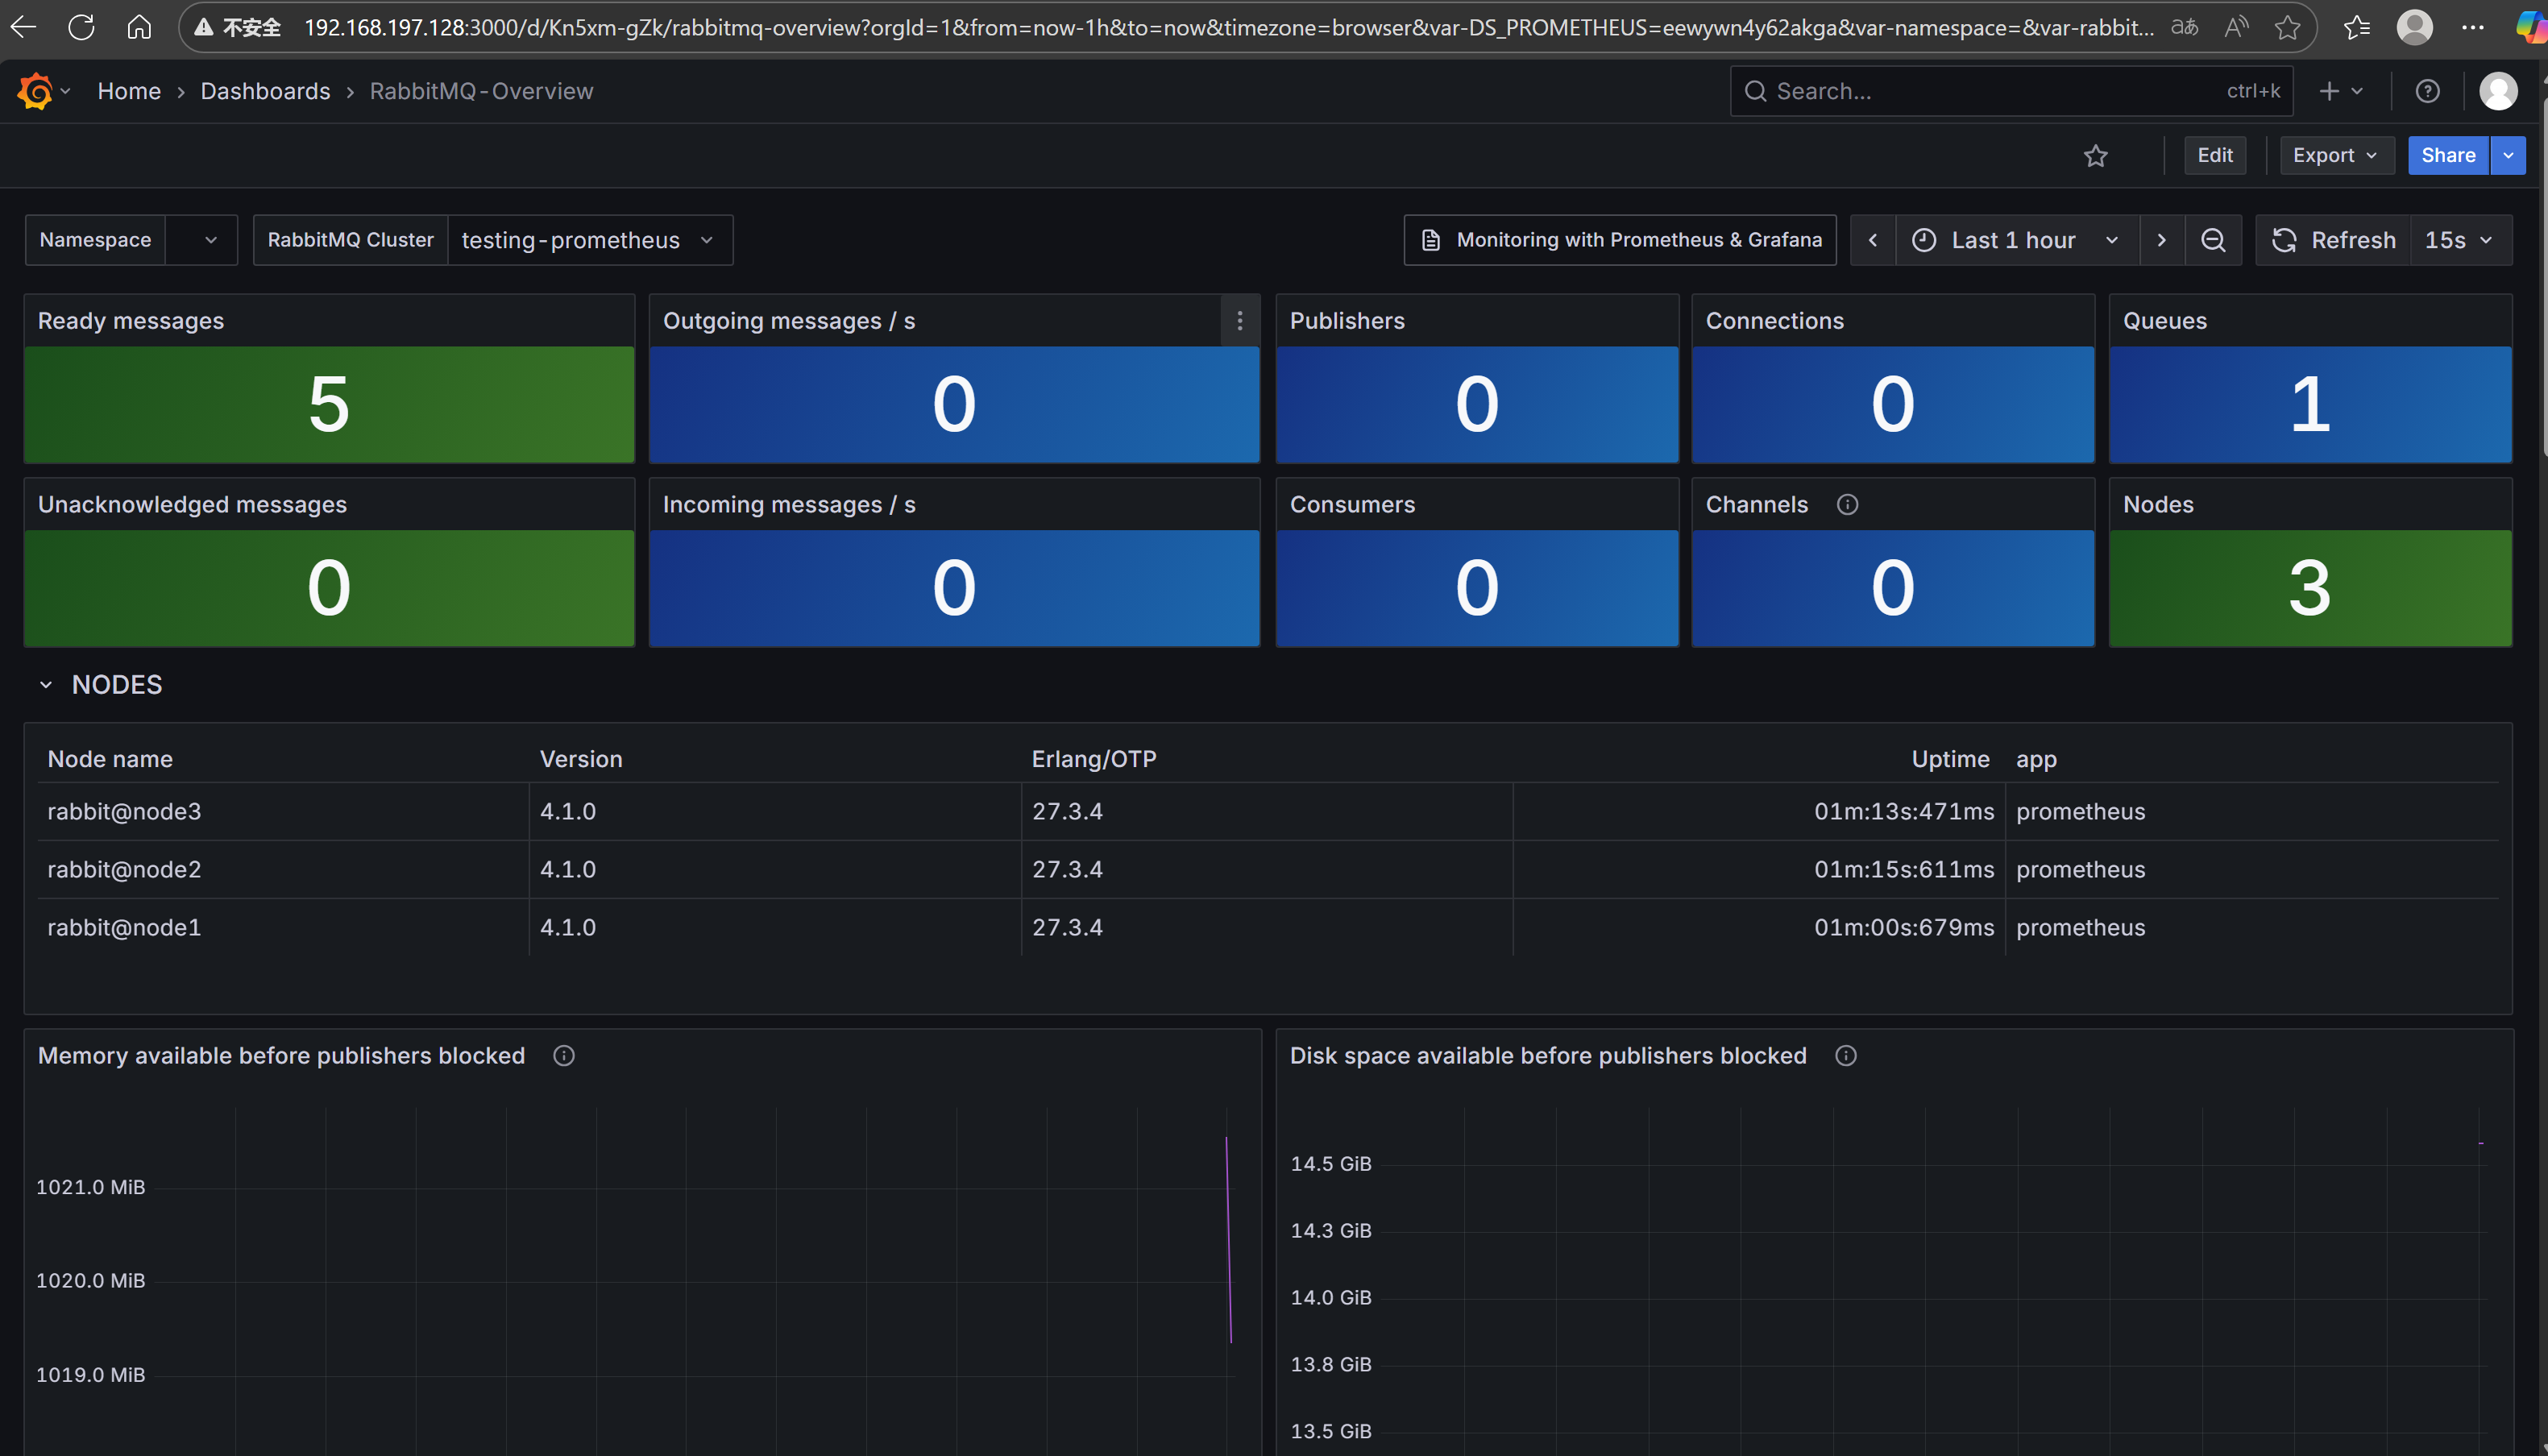Click the Channels panel info icon
Image resolution: width=2548 pixels, height=1456 pixels.
[x=1847, y=505]
